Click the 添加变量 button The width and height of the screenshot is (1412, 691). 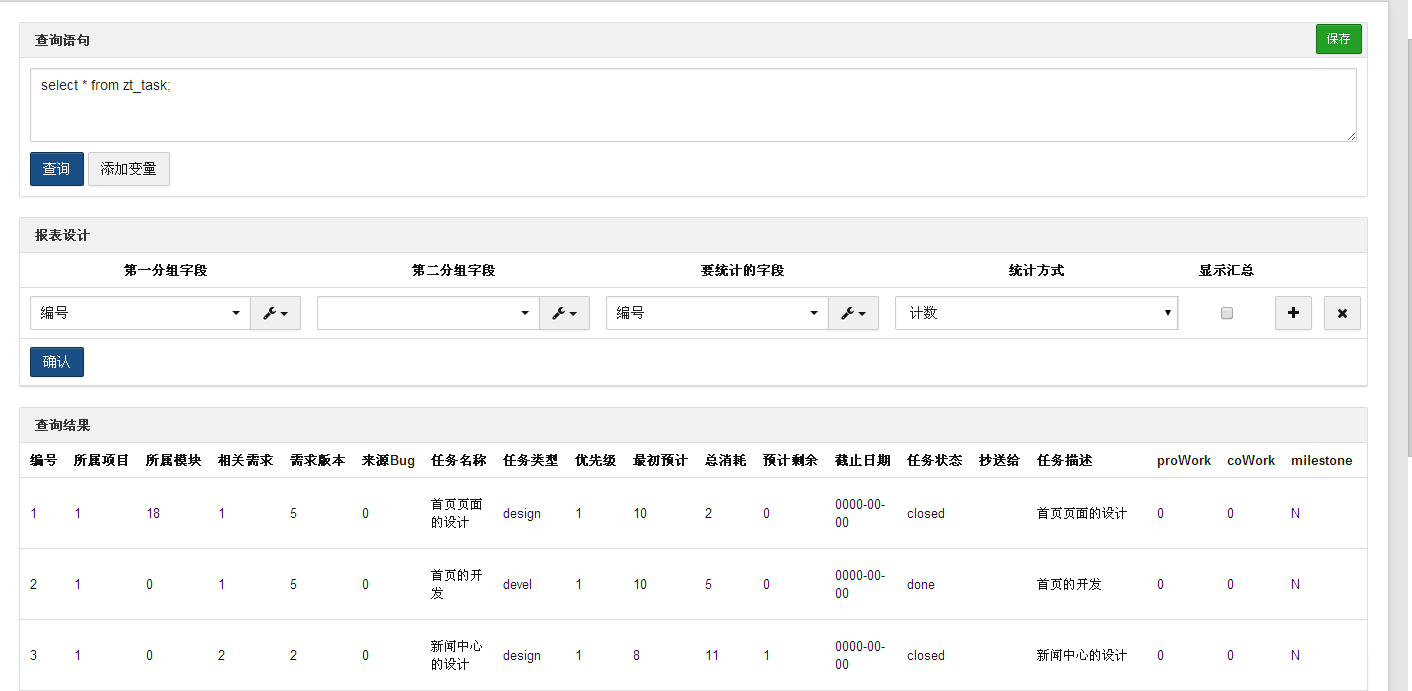(x=129, y=169)
